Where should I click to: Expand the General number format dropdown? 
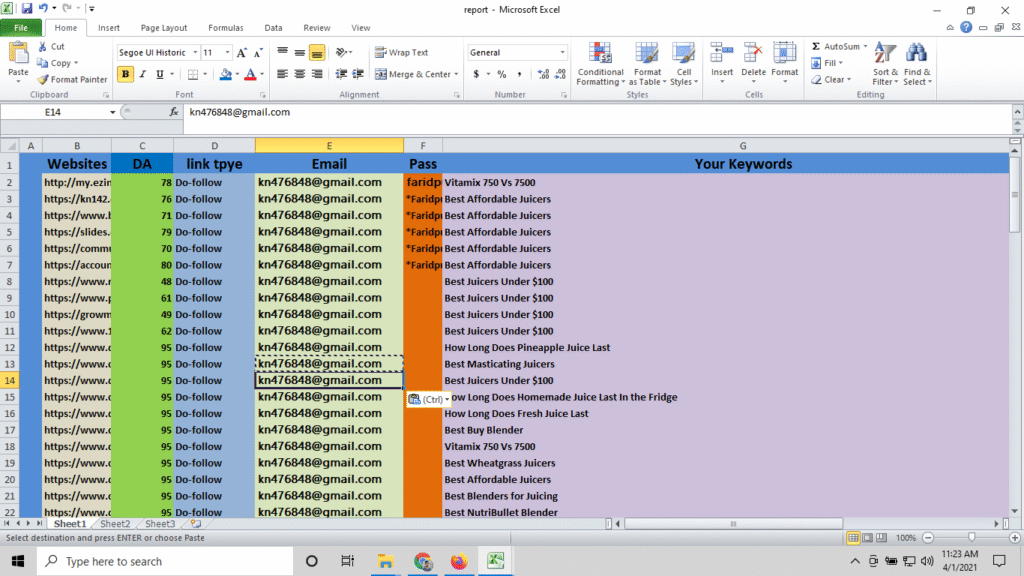pos(562,52)
